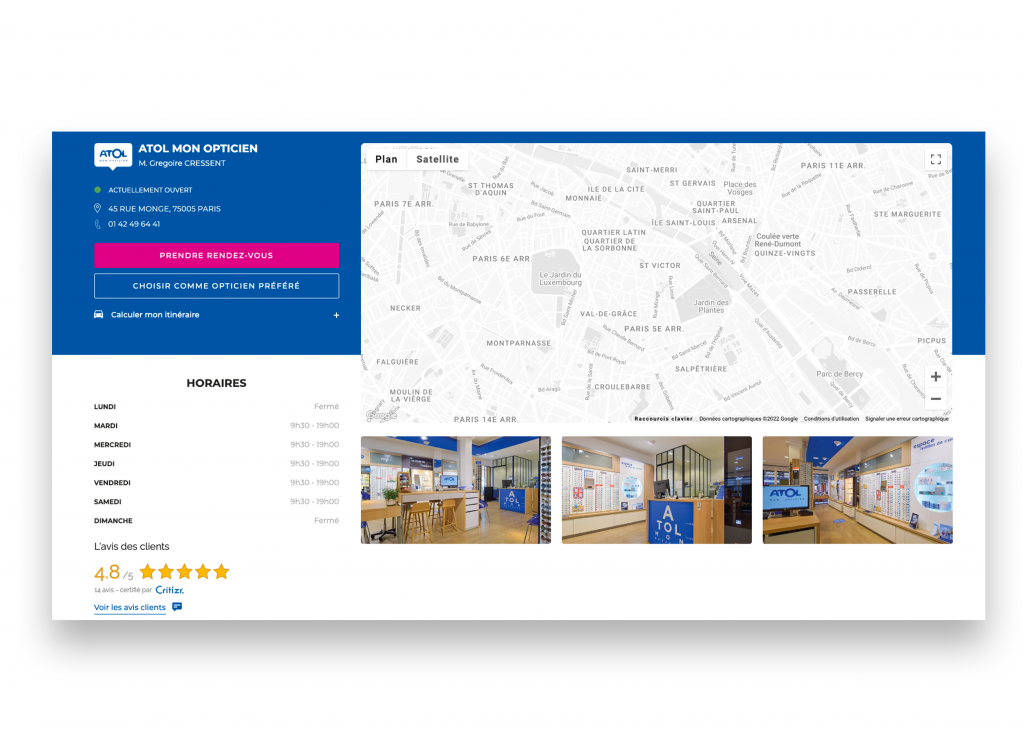1024x734 pixels.
Task: Click Choisir comme opticien préféré button
Action: tap(216, 286)
